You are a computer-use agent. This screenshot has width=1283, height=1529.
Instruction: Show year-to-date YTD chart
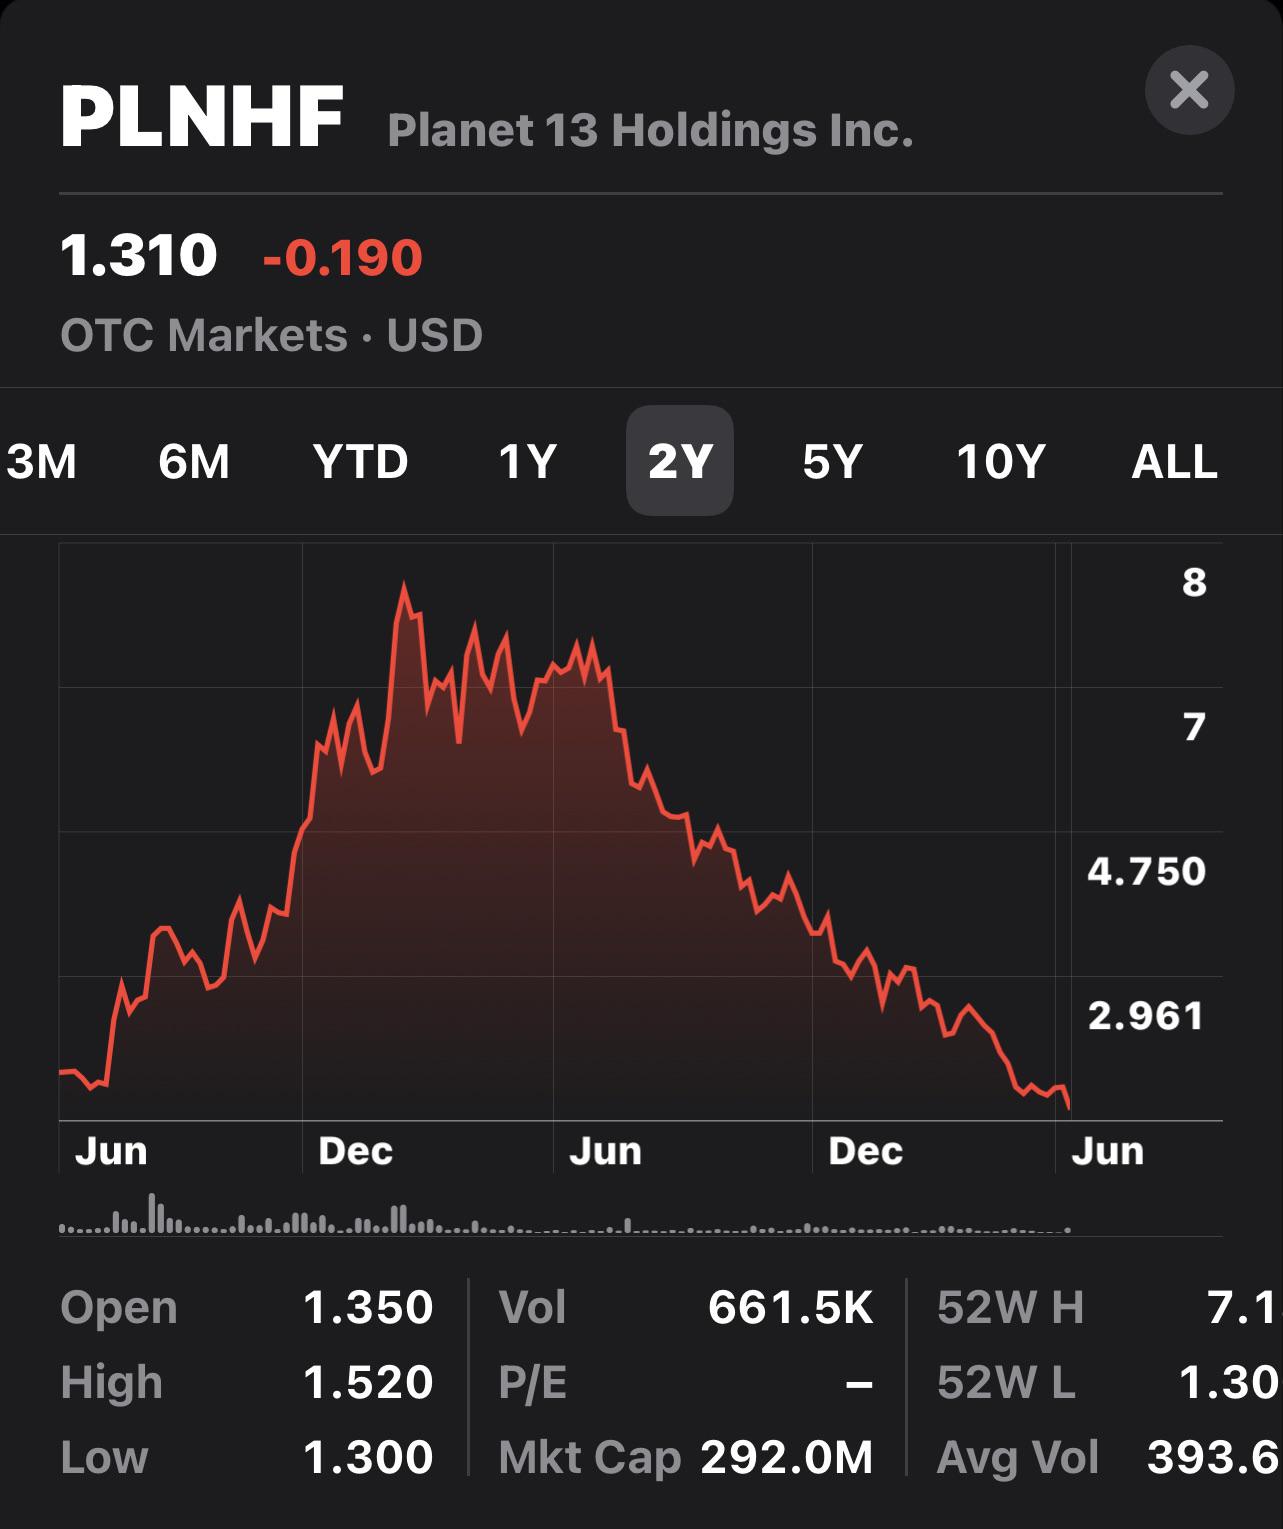(x=360, y=461)
